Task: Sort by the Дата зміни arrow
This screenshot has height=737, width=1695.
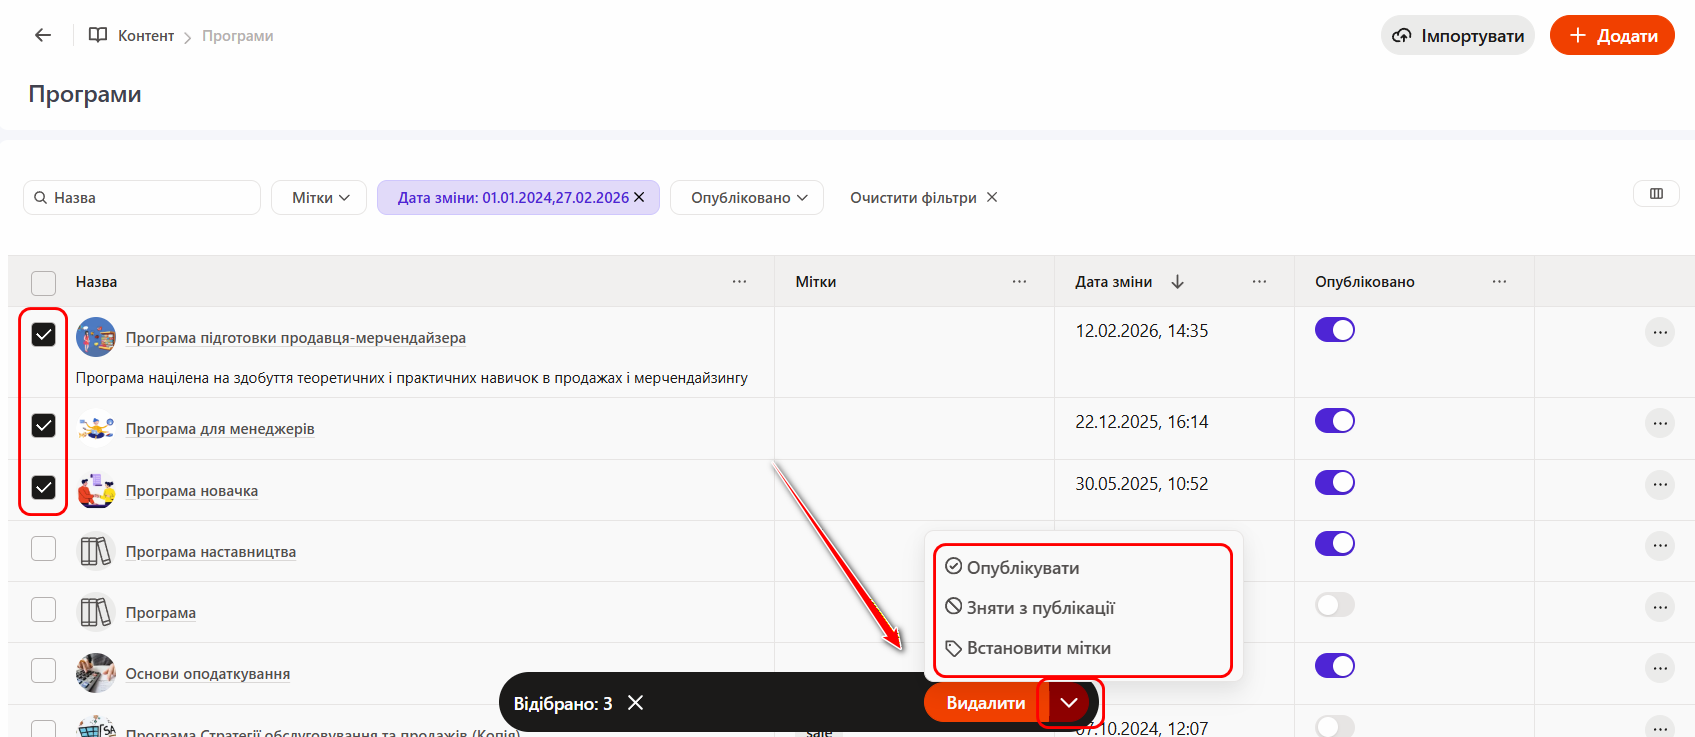Action: coord(1177,282)
